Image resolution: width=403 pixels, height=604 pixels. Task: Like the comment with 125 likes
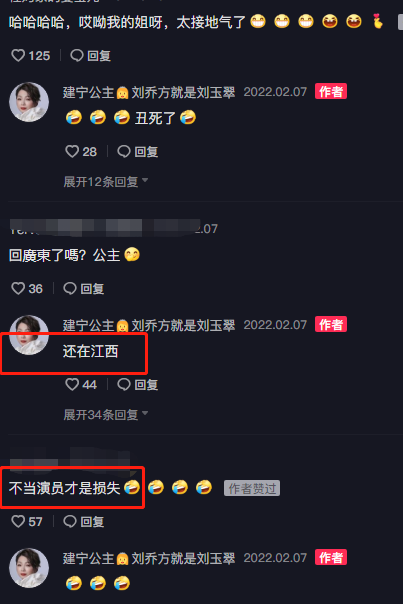coord(30,55)
